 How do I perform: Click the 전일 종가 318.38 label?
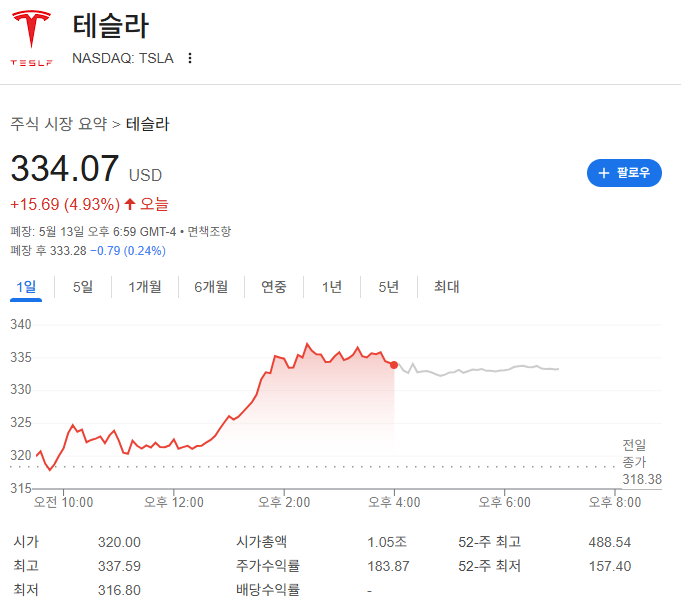coord(641,462)
